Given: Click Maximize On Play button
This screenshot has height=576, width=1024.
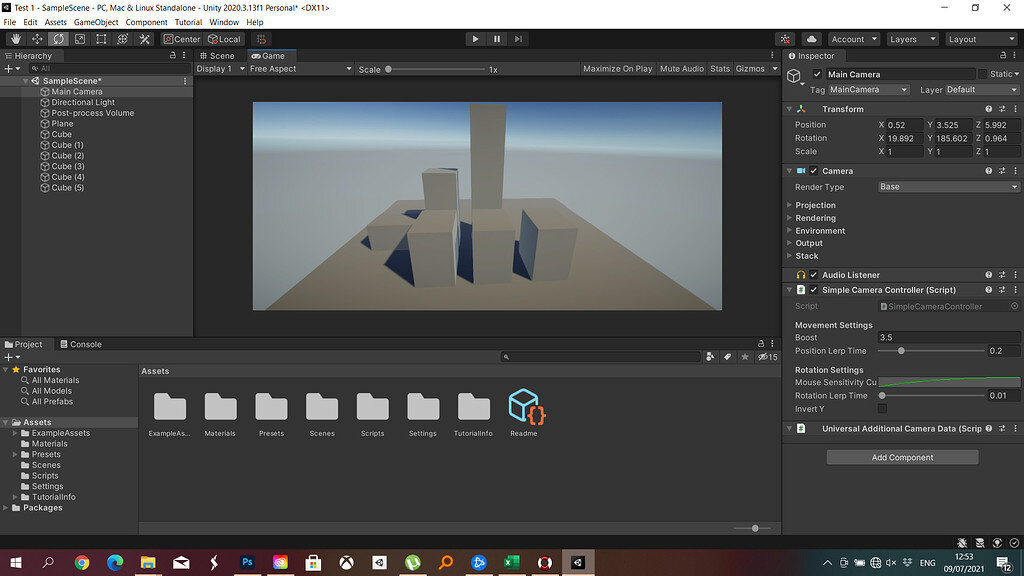Looking at the screenshot, I should [617, 69].
